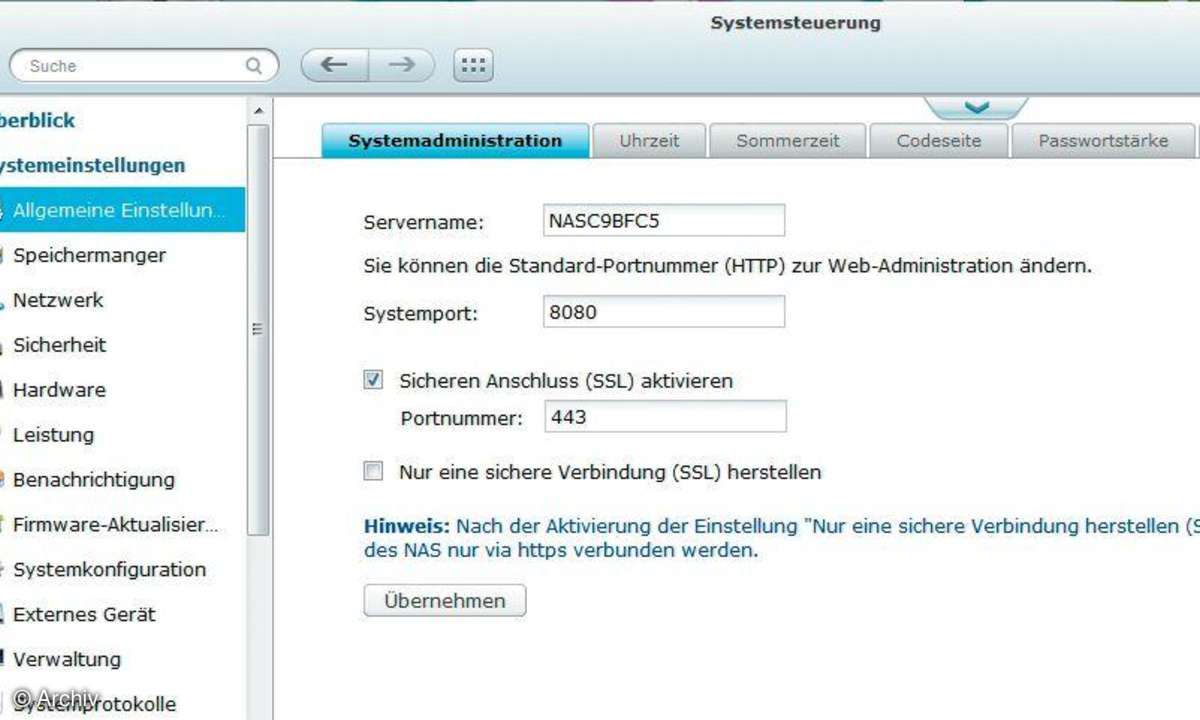
Task: Click the Übernehmen button
Action: coord(445,601)
